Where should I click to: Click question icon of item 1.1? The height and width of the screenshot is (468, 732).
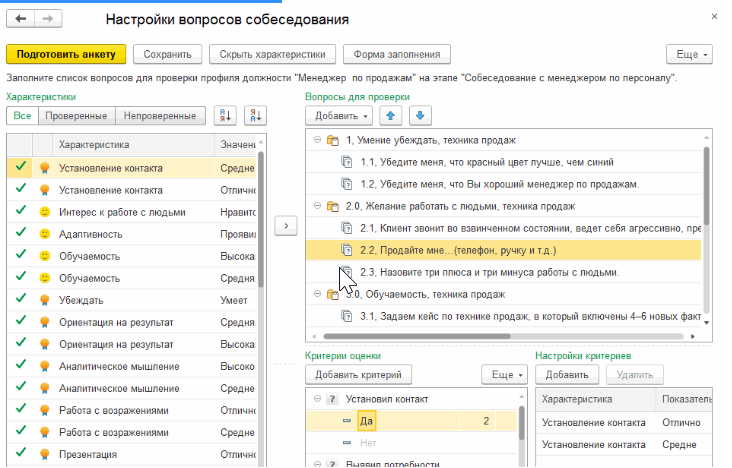click(x=347, y=162)
